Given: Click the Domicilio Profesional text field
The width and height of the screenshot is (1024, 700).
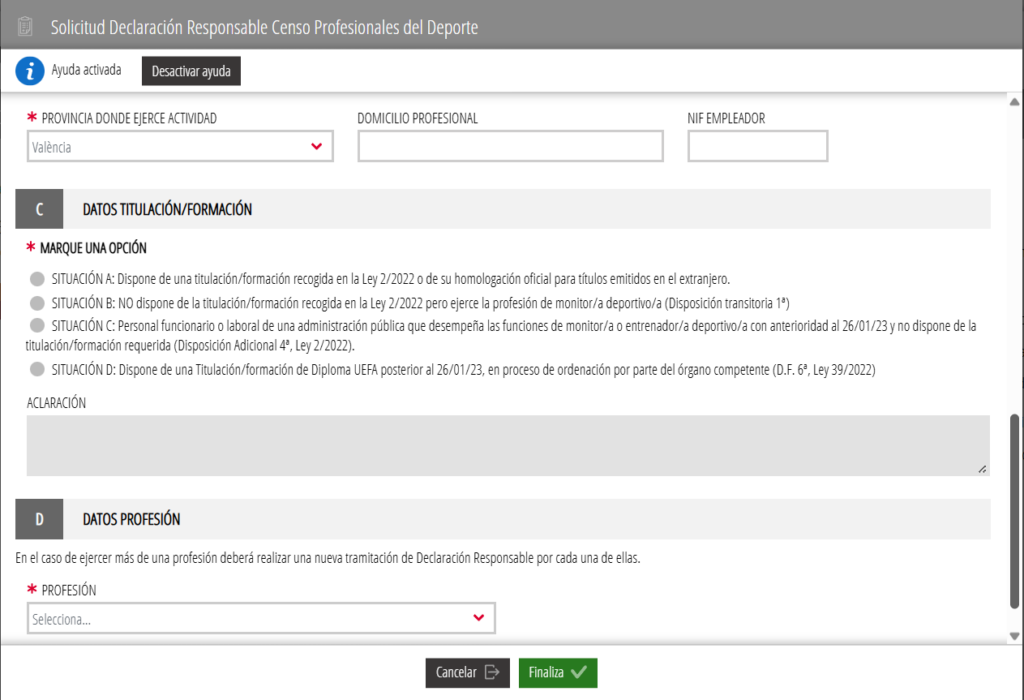Looking at the screenshot, I should pyautogui.click(x=510, y=147).
